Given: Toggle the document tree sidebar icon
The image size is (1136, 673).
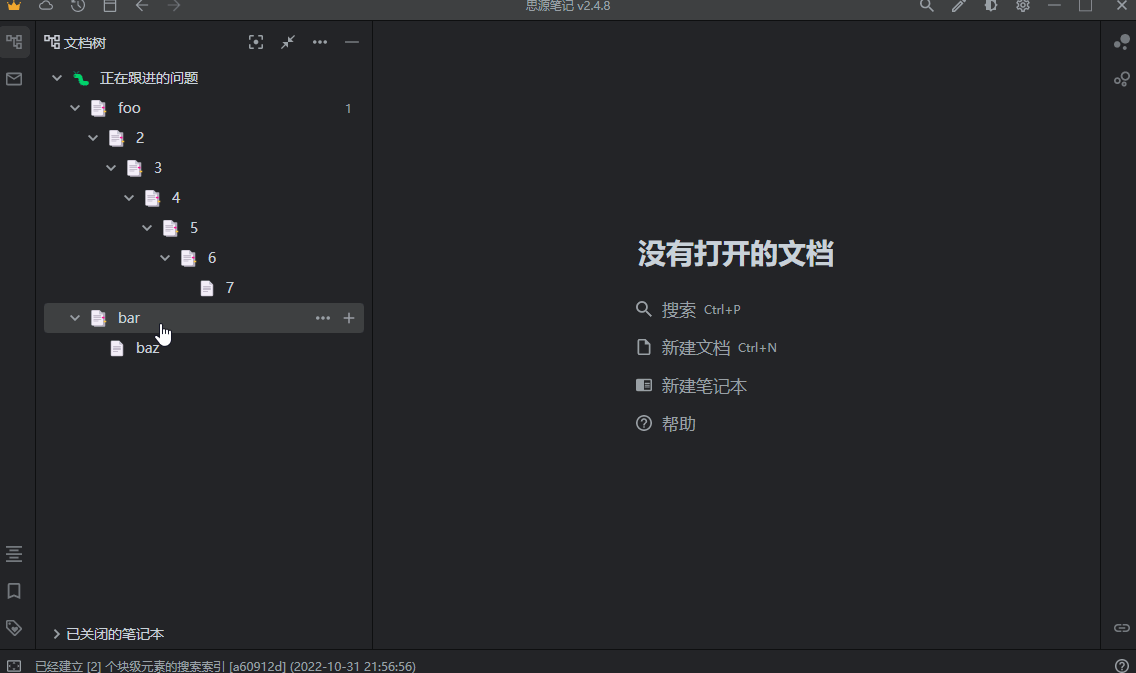Looking at the screenshot, I should [14, 42].
